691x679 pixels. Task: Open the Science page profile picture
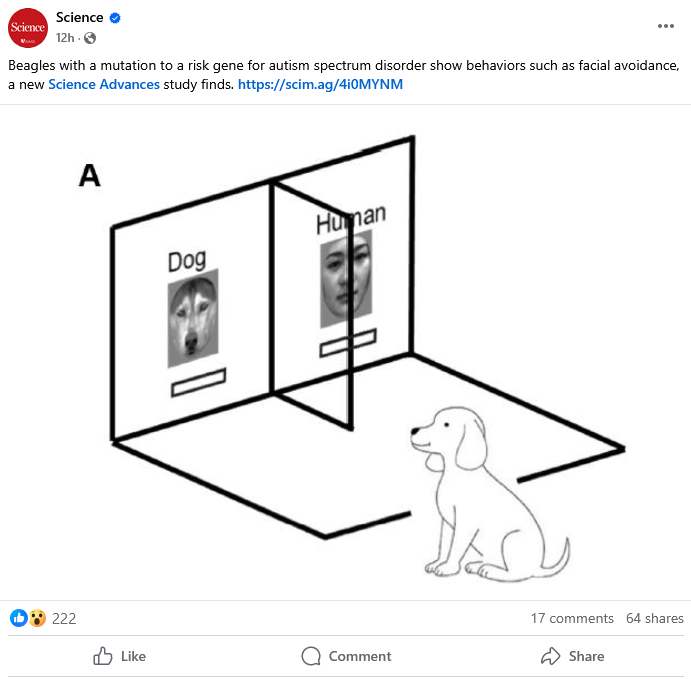tap(28, 28)
